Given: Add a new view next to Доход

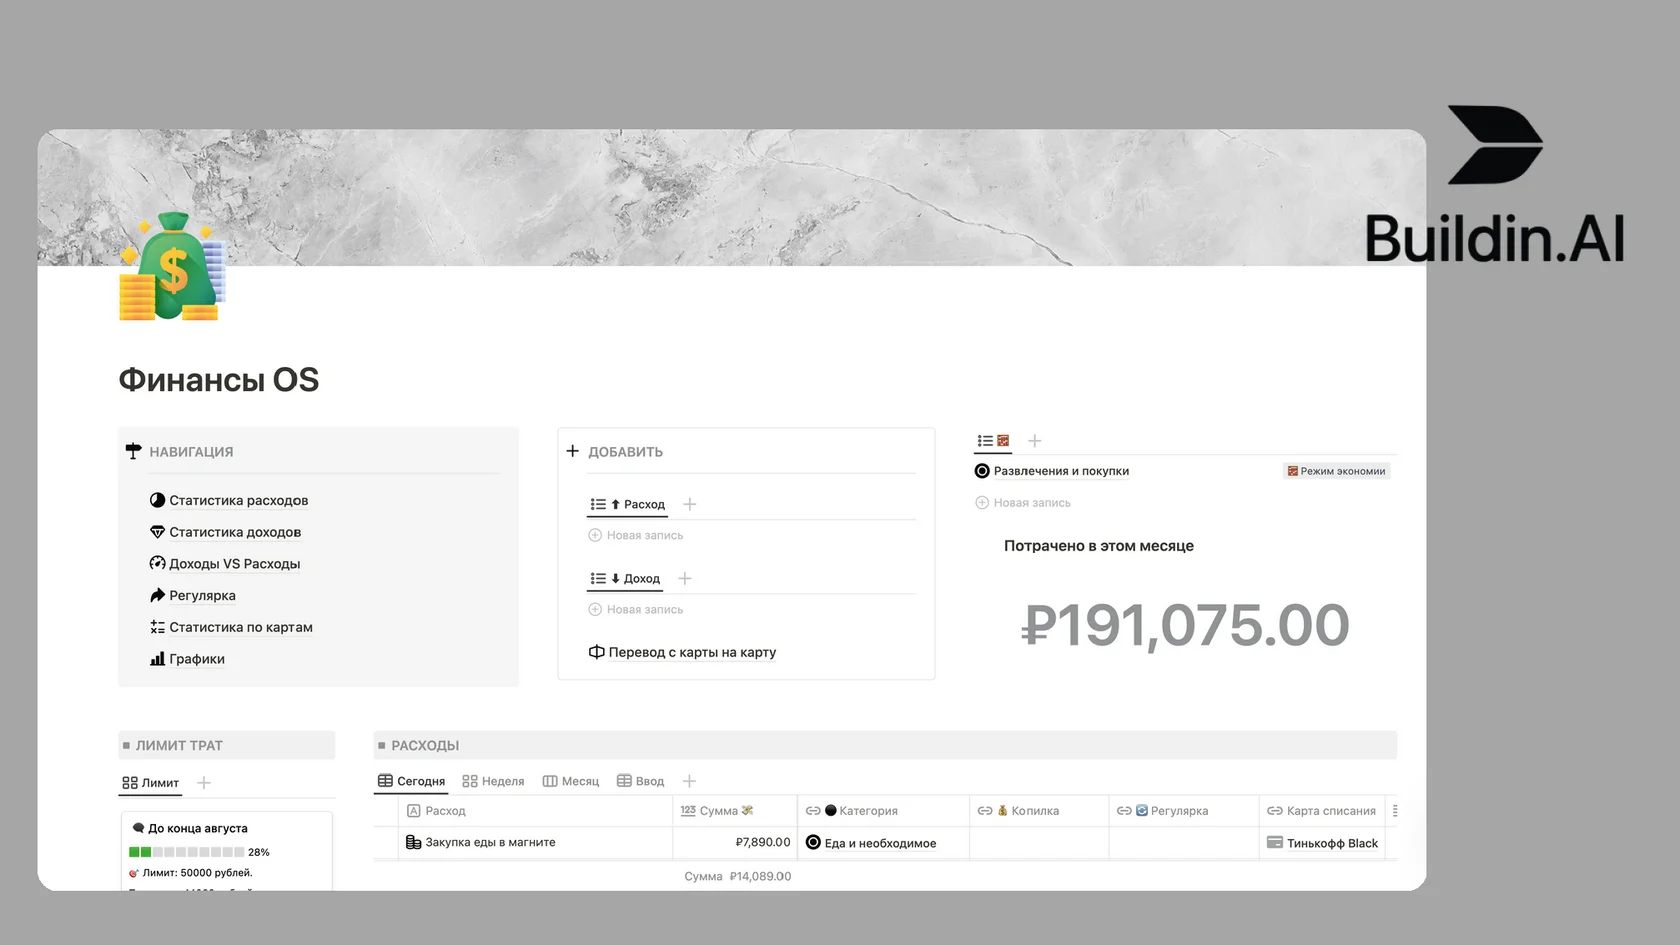Looking at the screenshot, I should (685, 579).
